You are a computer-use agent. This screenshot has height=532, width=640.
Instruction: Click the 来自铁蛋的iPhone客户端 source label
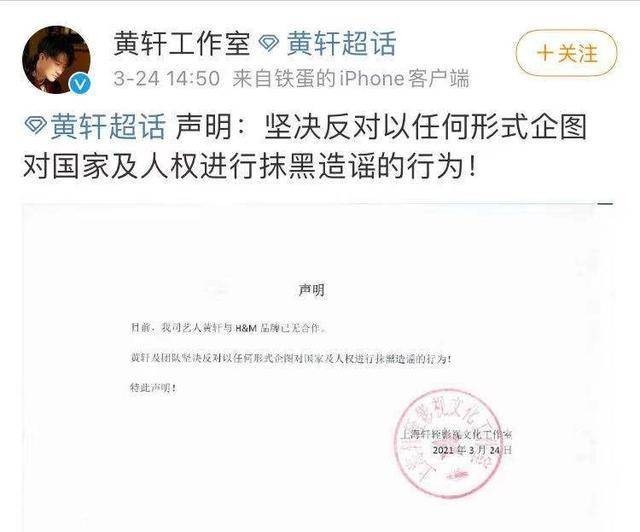coord(351,78)
